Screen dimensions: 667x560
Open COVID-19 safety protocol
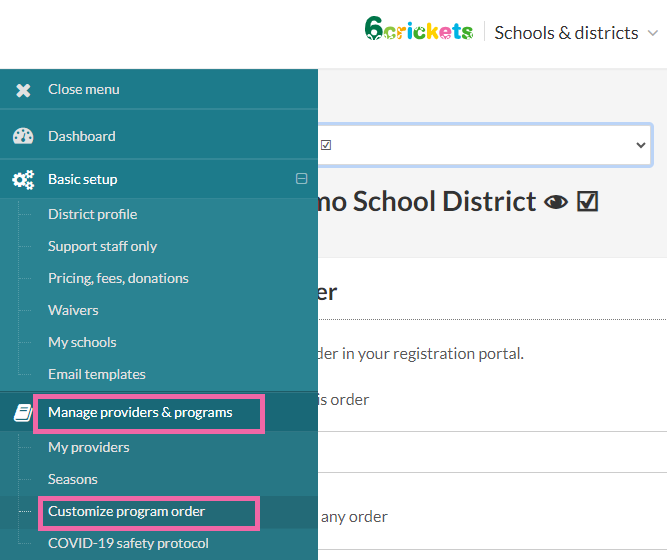point(128,543)
